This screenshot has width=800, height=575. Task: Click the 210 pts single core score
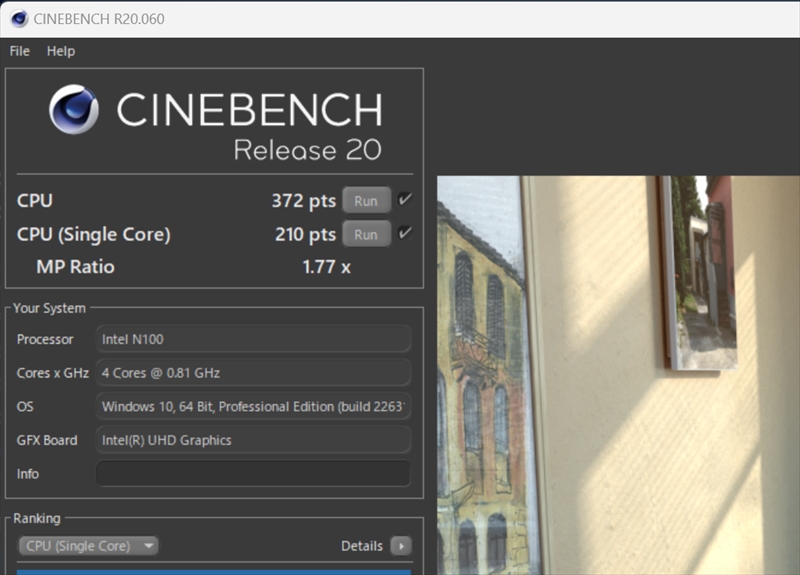click(305, 234)
